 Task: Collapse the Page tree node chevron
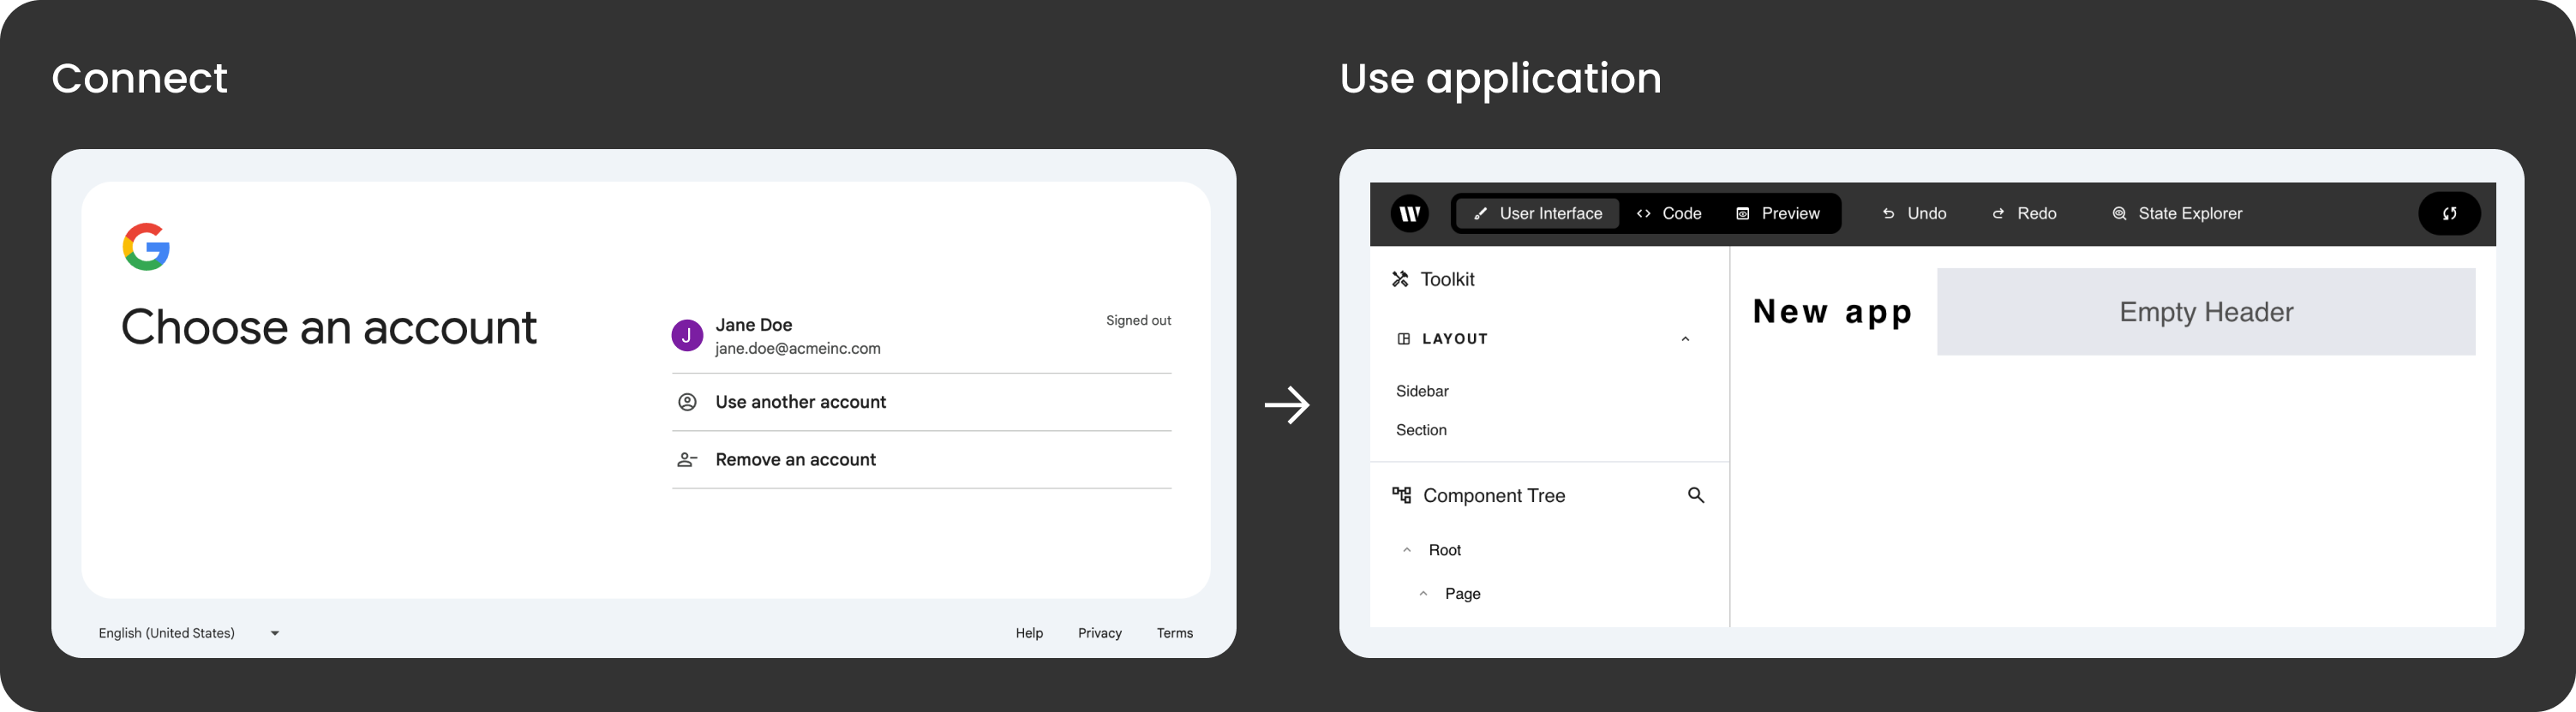[1423, 594]
